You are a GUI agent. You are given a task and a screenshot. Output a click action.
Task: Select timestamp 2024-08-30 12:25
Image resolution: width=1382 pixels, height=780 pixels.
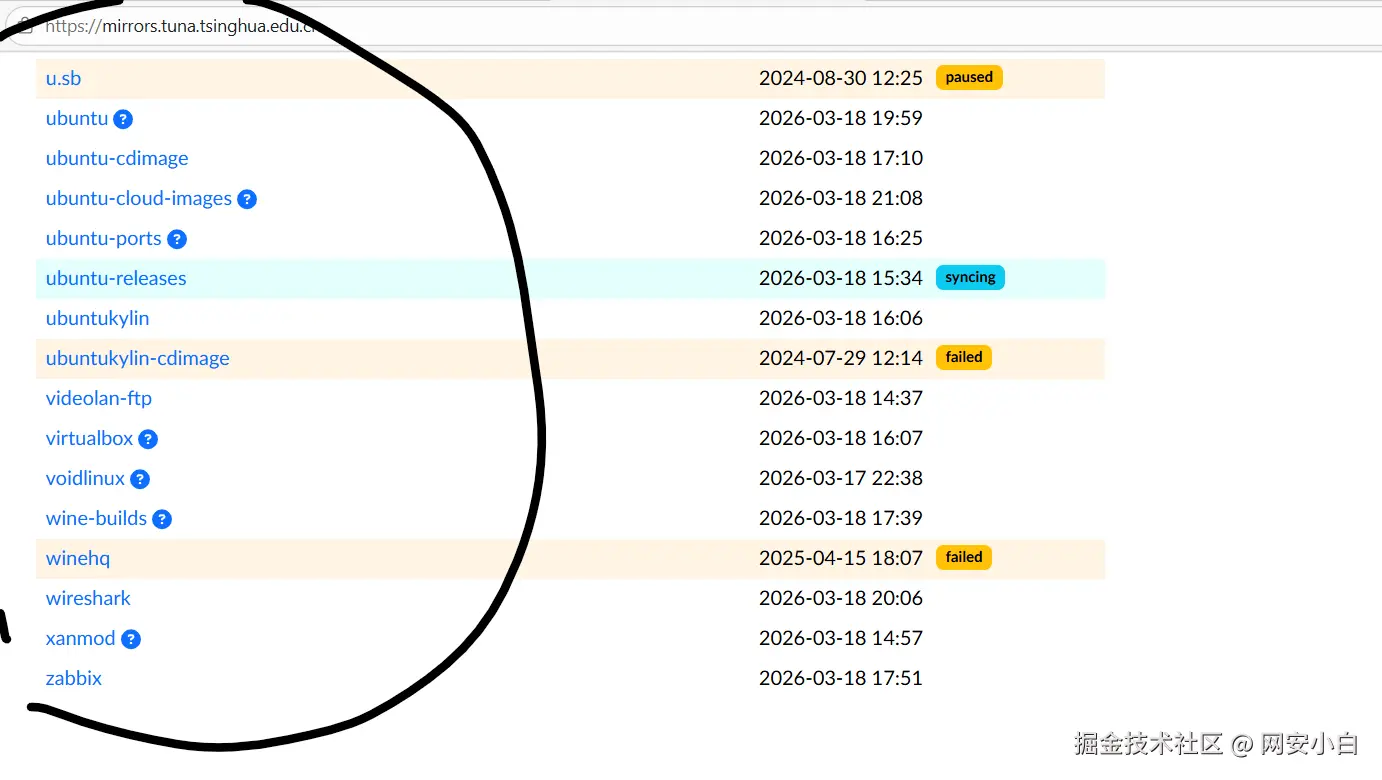841,78
